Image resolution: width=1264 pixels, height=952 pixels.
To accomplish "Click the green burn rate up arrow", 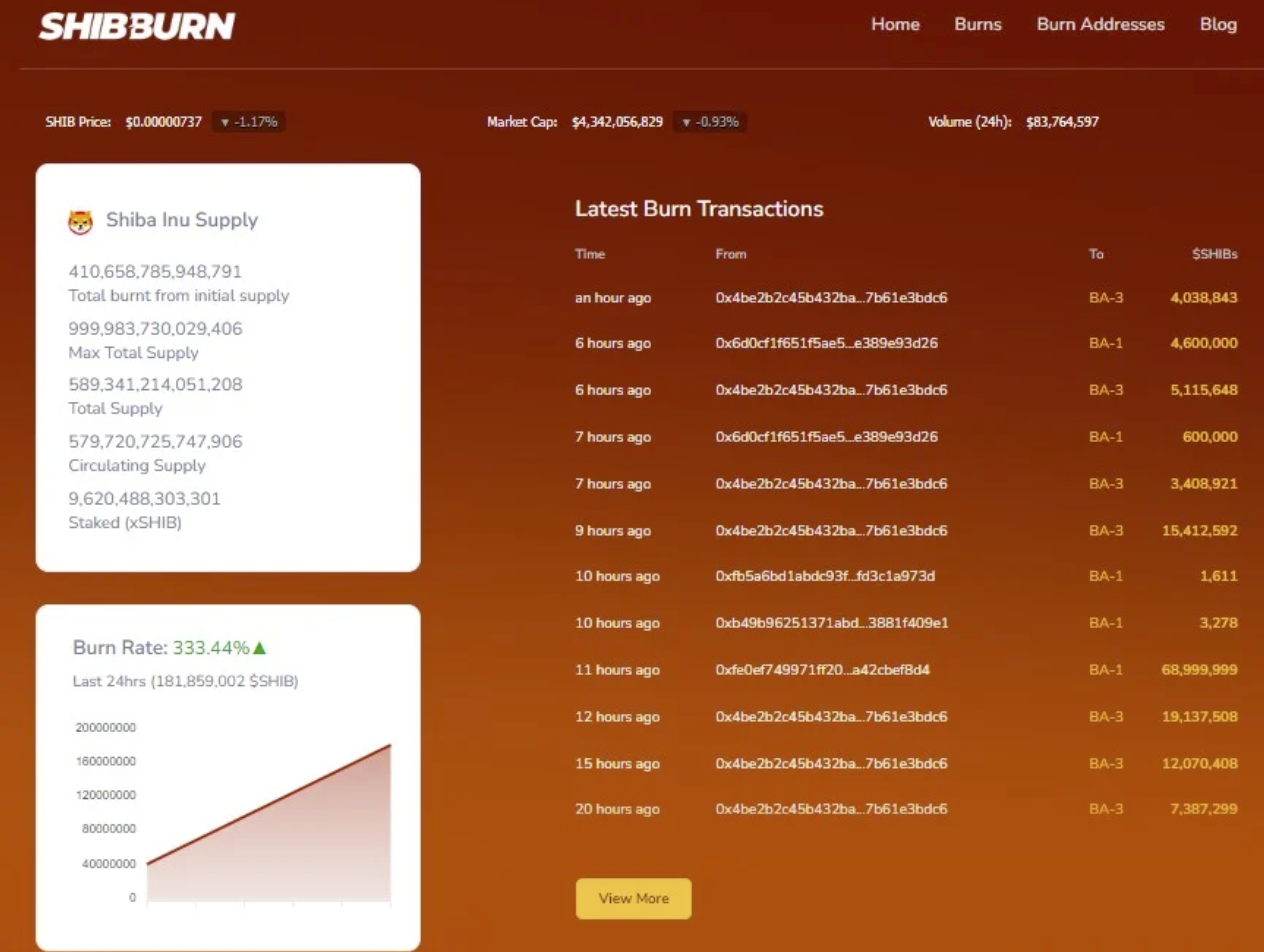I will click(260, 648).
